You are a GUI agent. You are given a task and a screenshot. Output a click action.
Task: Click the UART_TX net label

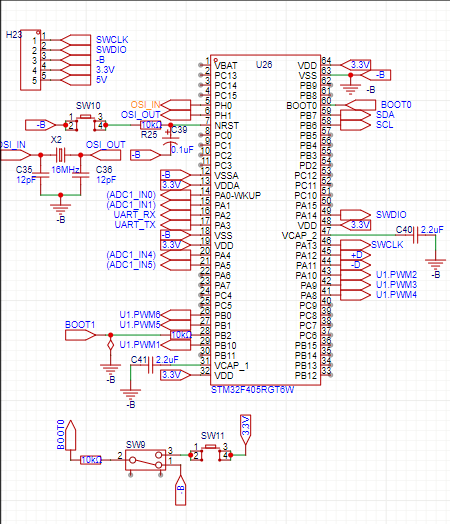(135, 225)
